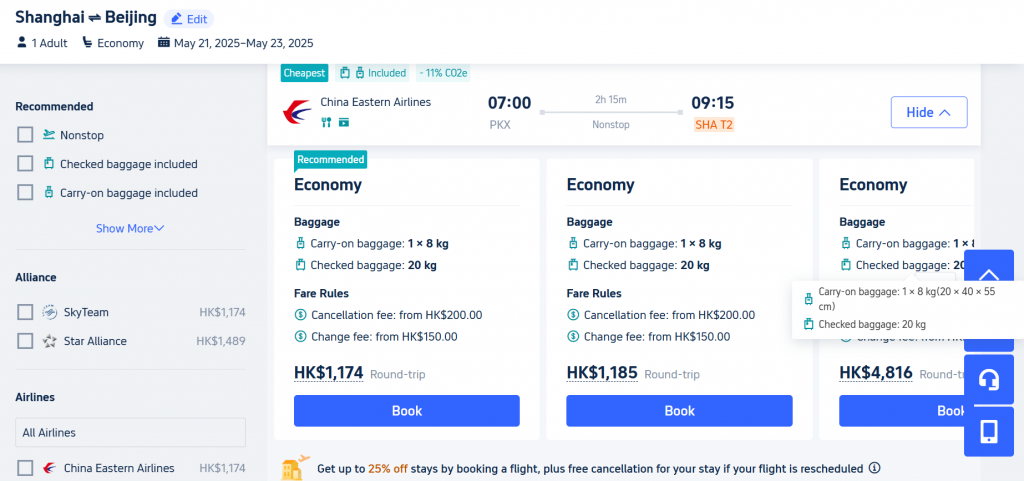1024x481 pixels.
Task: Open customer support headset icon
Action: point(989,379)
